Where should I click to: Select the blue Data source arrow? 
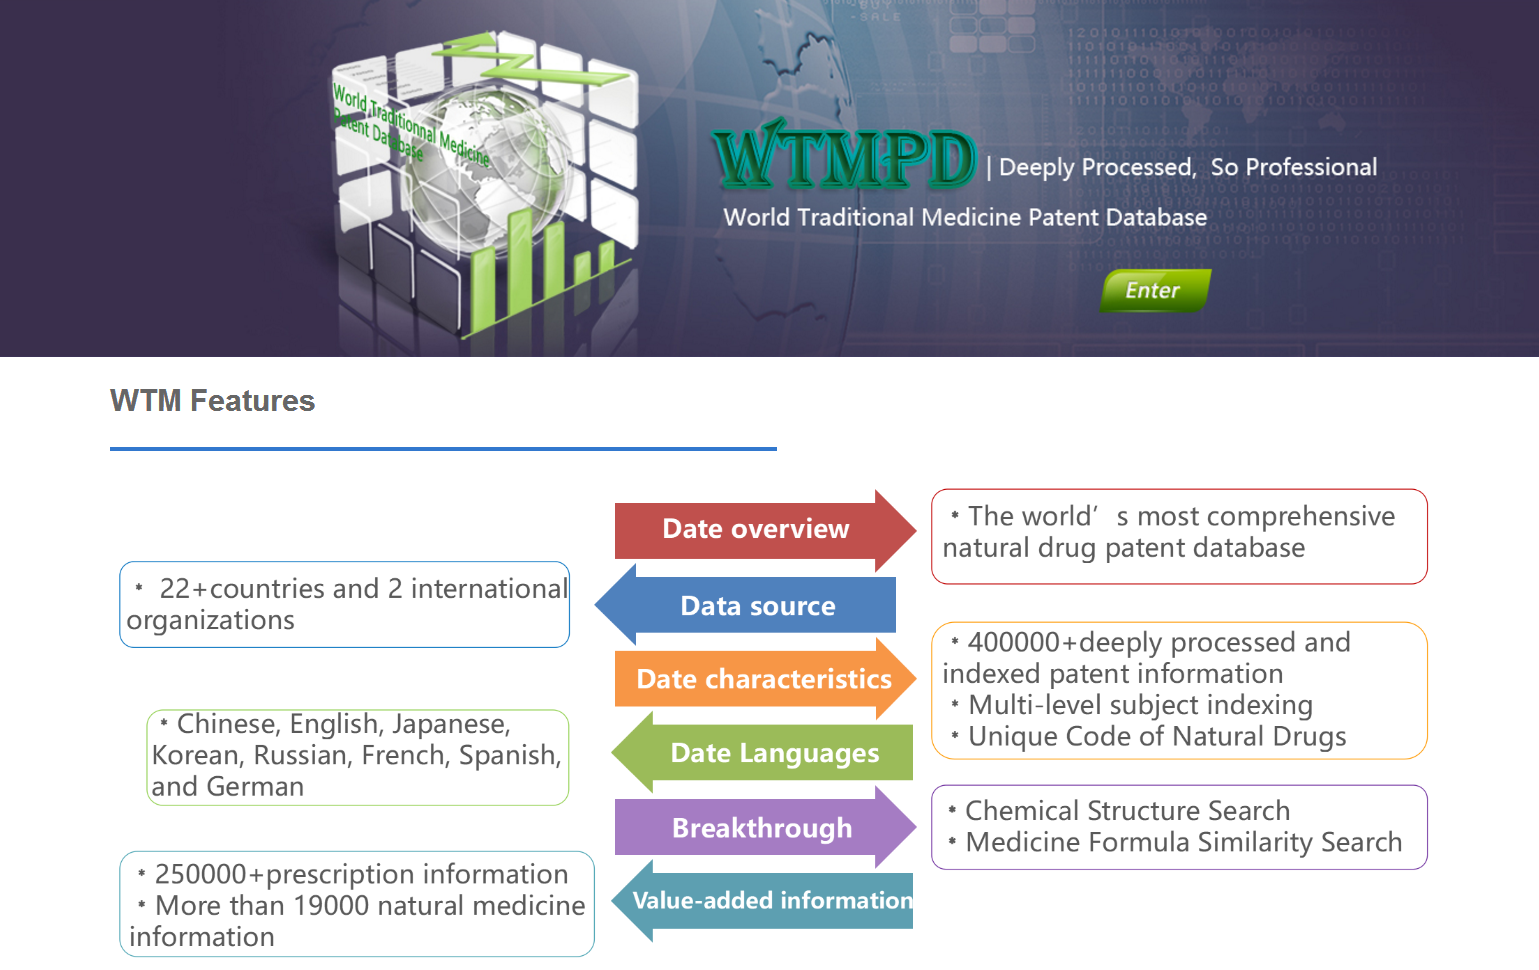click(746, 605)
